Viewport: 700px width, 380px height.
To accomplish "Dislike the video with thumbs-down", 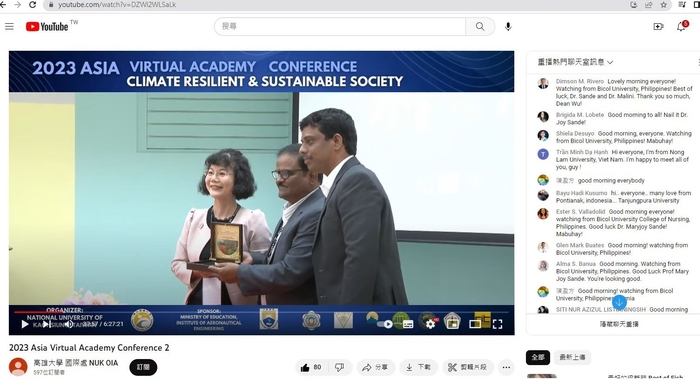I will pyautogui.click(x=340, y=367).
